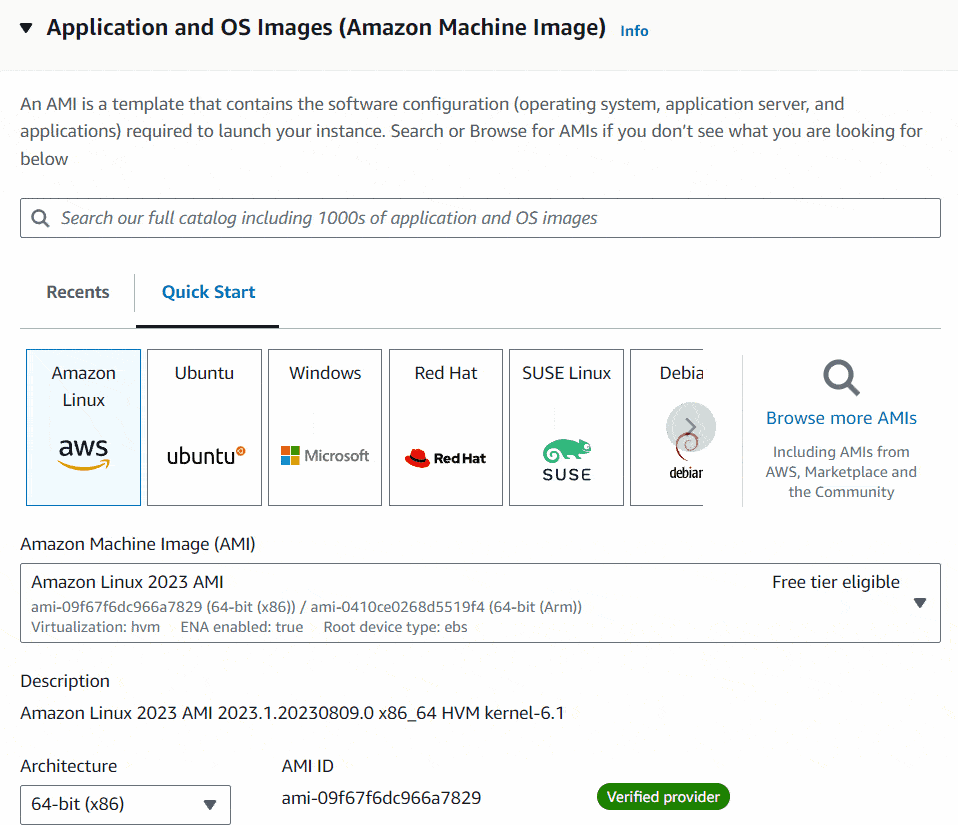
Task: Select the Ubuntu AMI tile
Action: tap(204, 427)
